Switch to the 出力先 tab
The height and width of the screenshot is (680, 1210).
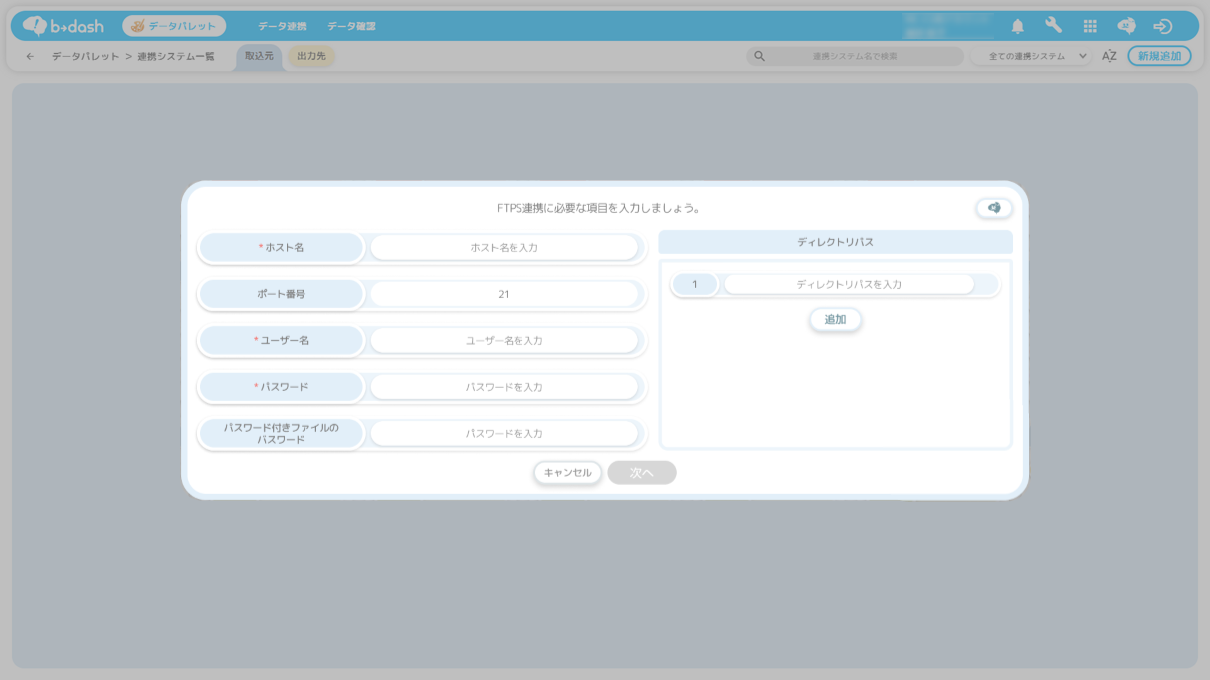pos(311,56)
